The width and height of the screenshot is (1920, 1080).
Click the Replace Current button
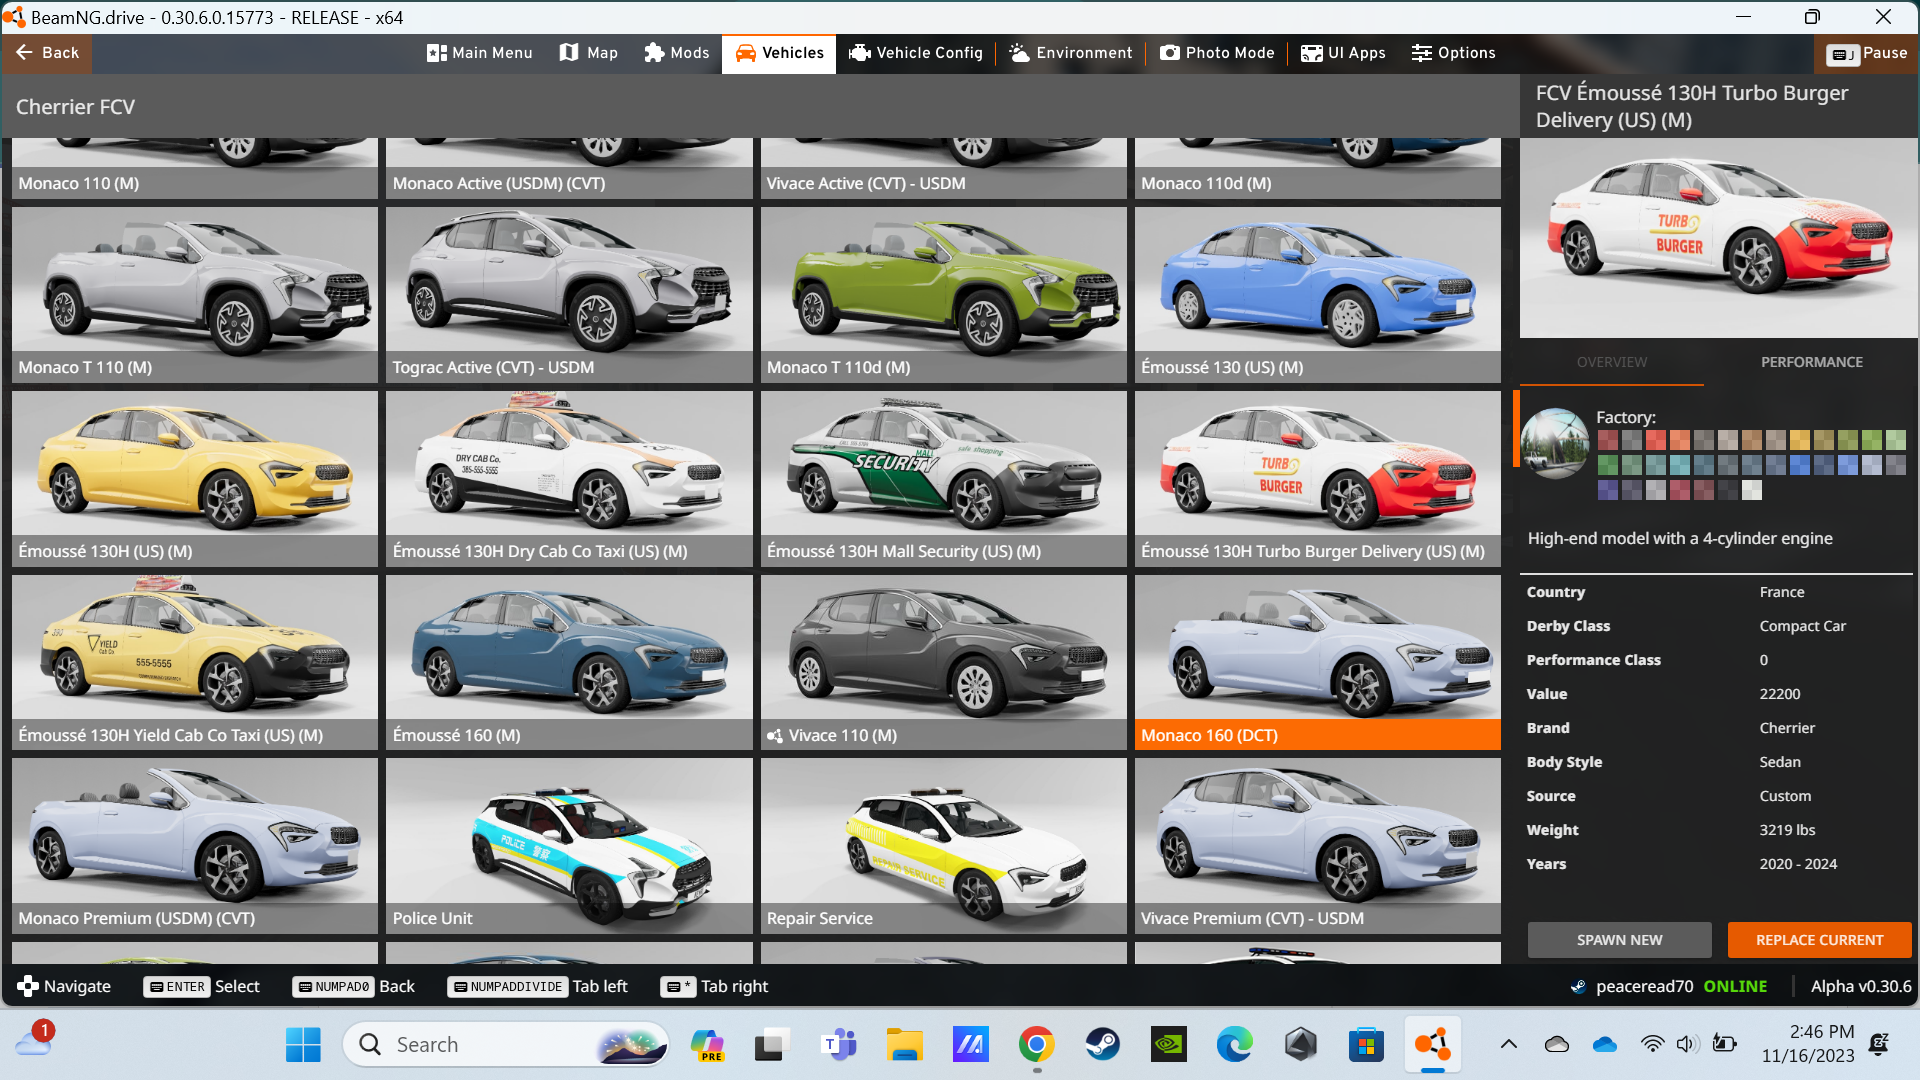coord(1819,940)
